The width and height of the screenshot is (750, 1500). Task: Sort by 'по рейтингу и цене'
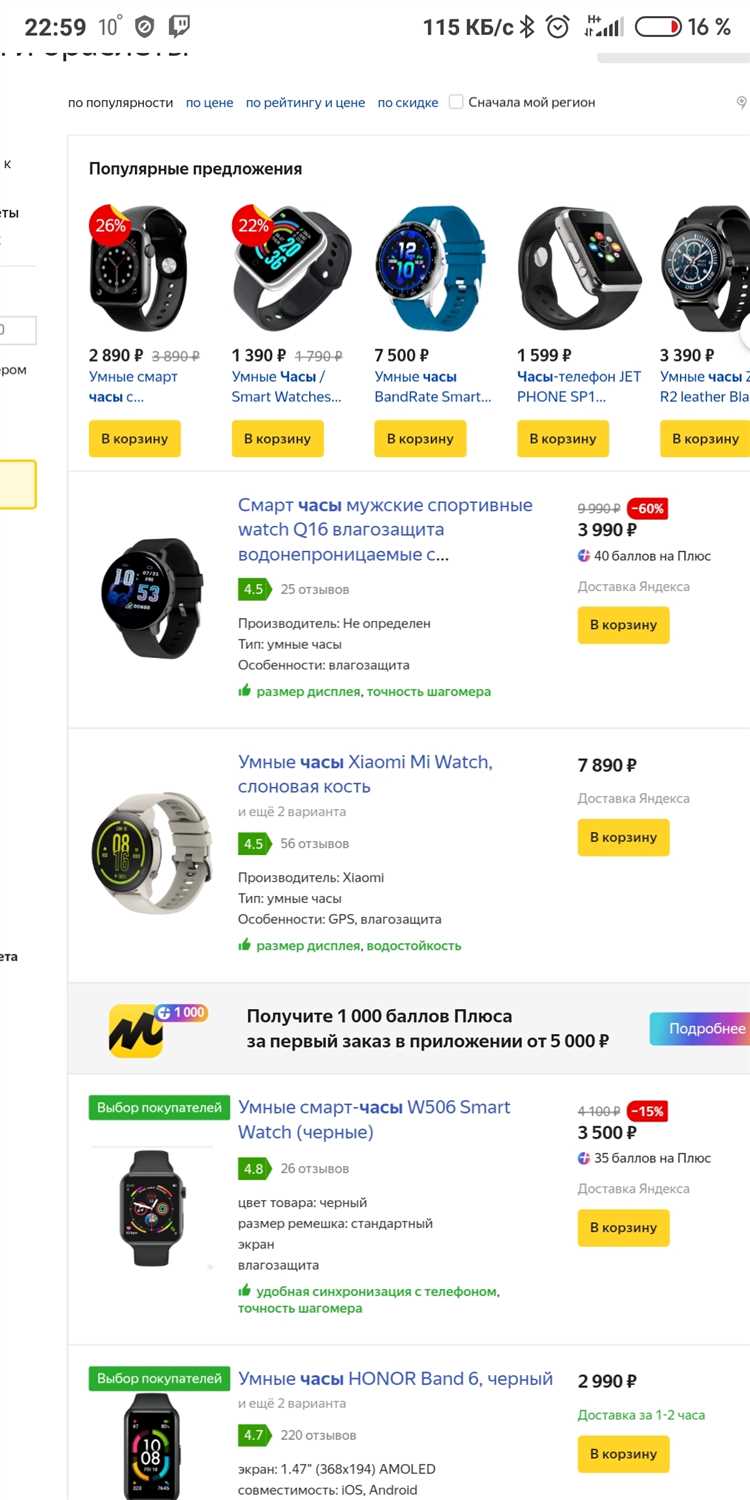click(x=305, y=102)
